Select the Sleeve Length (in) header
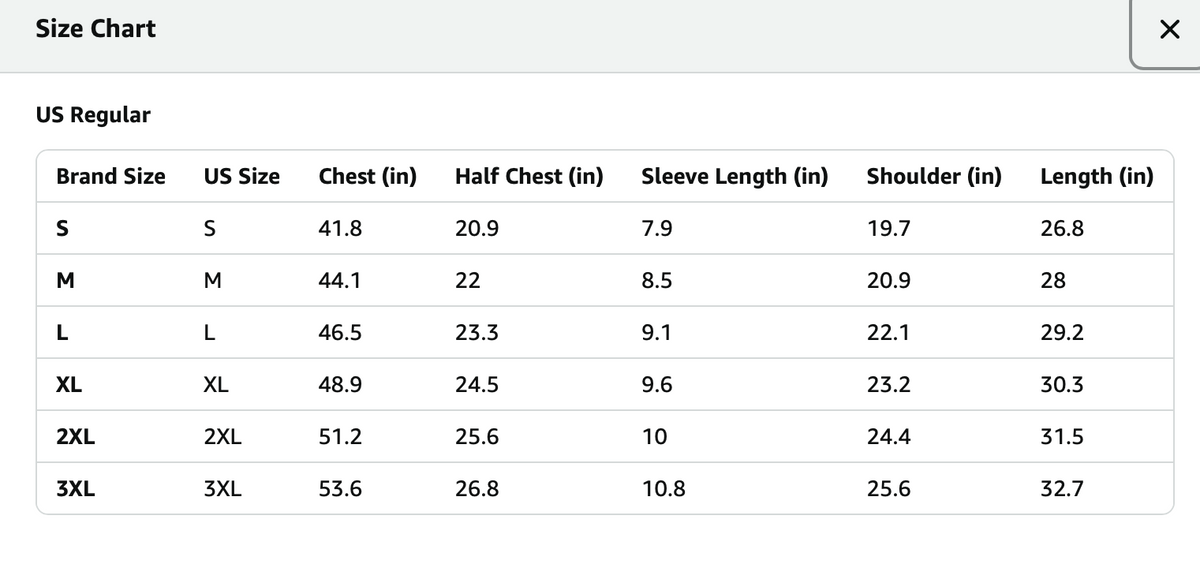 tap(735, 177)
